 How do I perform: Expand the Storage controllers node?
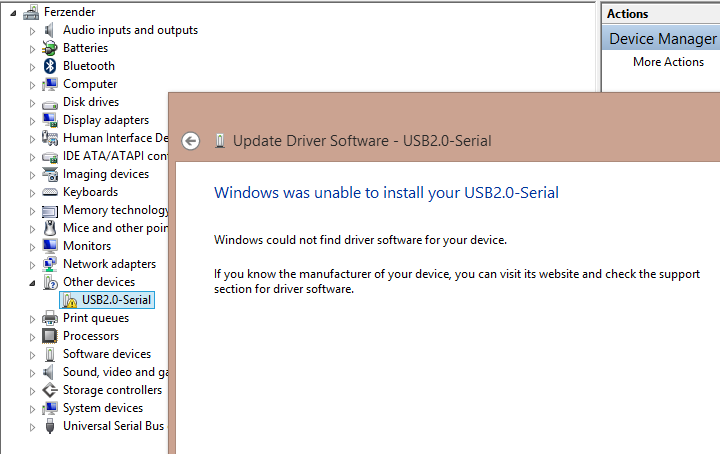(32, 391)
